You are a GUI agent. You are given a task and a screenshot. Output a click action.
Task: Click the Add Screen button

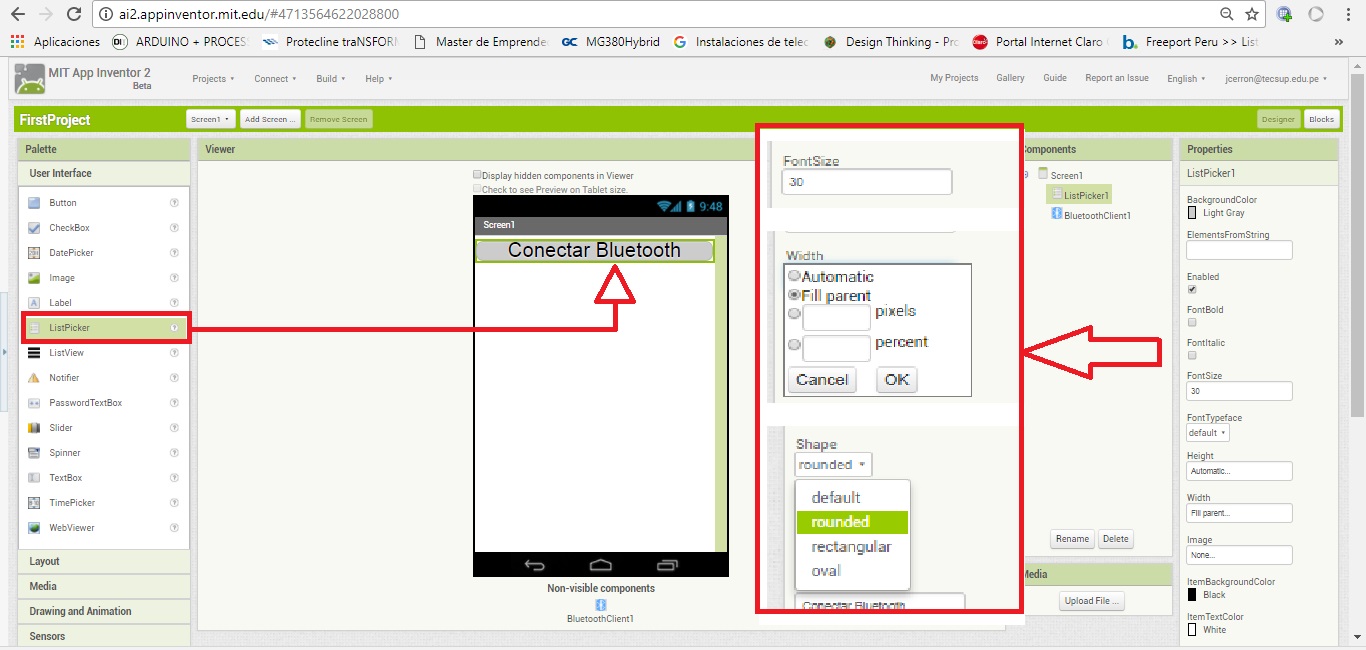pyautogui.click(x=270, y=119)
